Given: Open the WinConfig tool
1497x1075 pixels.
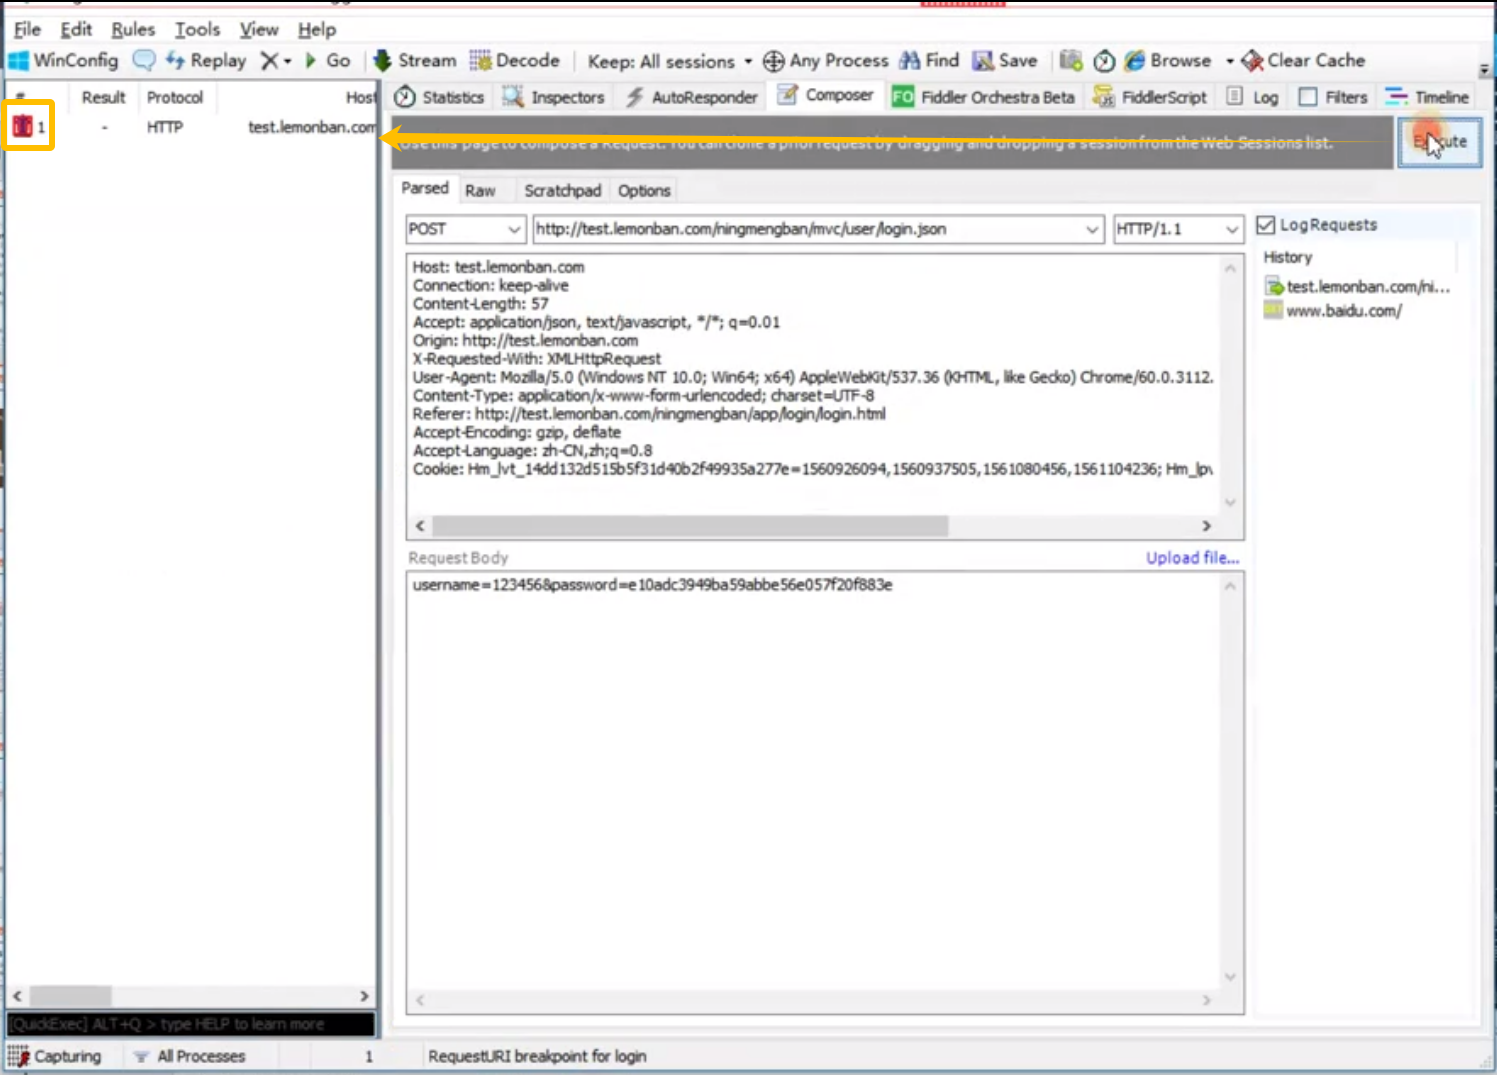Looking at the screenshot, I should 63,61.
